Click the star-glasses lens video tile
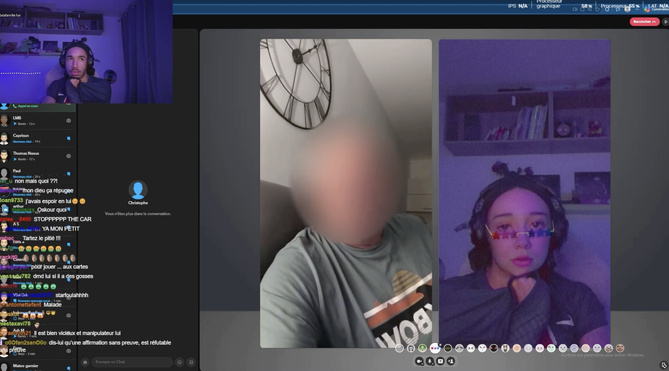 (x=524, y=194)
